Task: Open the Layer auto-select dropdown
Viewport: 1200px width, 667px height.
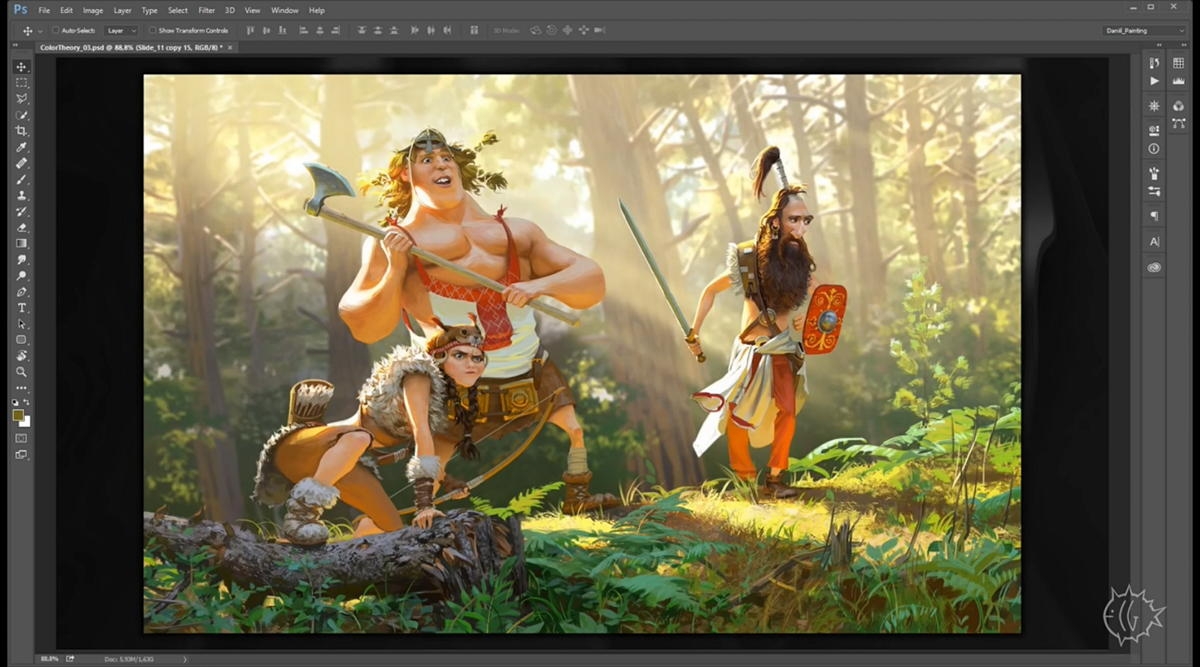Action: click(x=121, y=30)
